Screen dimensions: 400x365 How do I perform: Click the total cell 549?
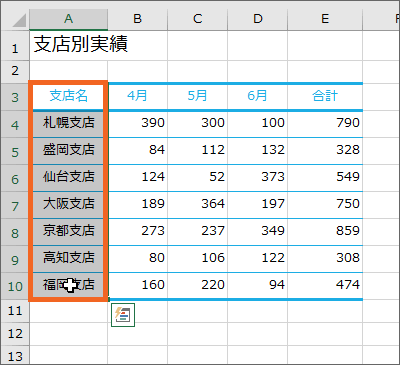click(325, 178)
